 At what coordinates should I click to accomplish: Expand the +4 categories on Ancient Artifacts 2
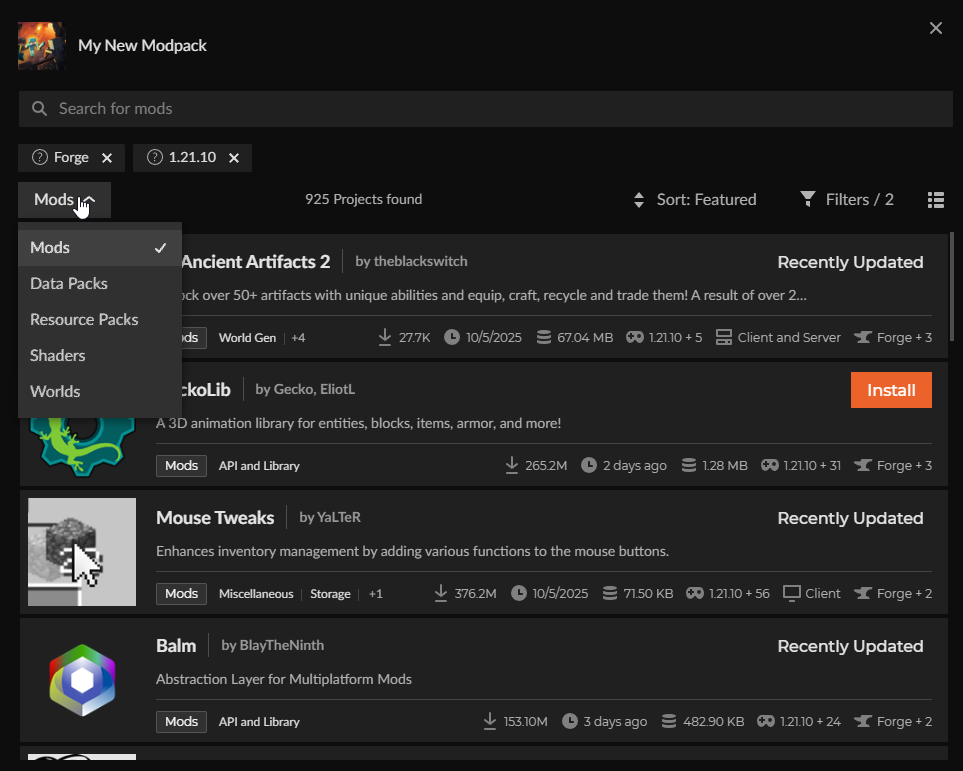[x=298, y=338]
